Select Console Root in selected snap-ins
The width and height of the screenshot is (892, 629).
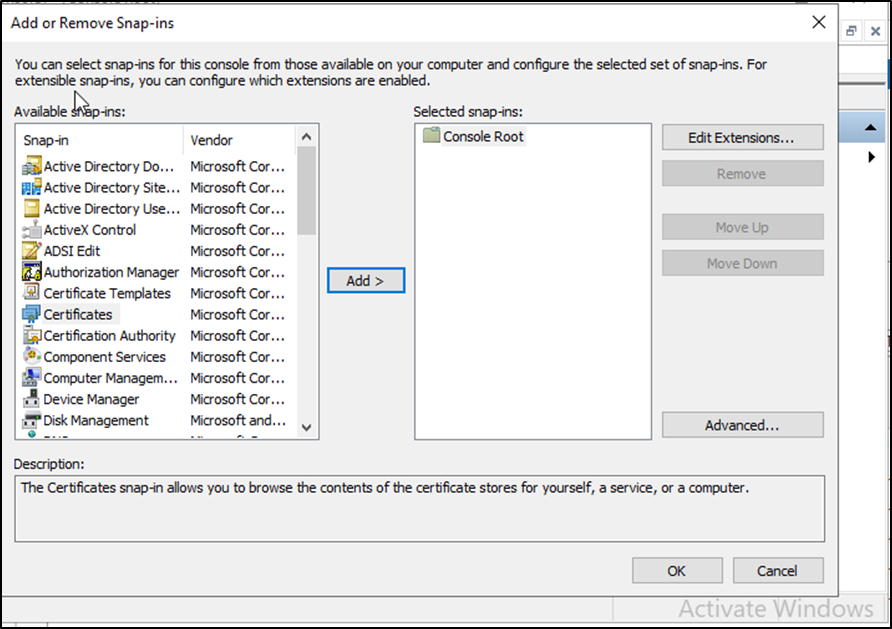point(482,136)
